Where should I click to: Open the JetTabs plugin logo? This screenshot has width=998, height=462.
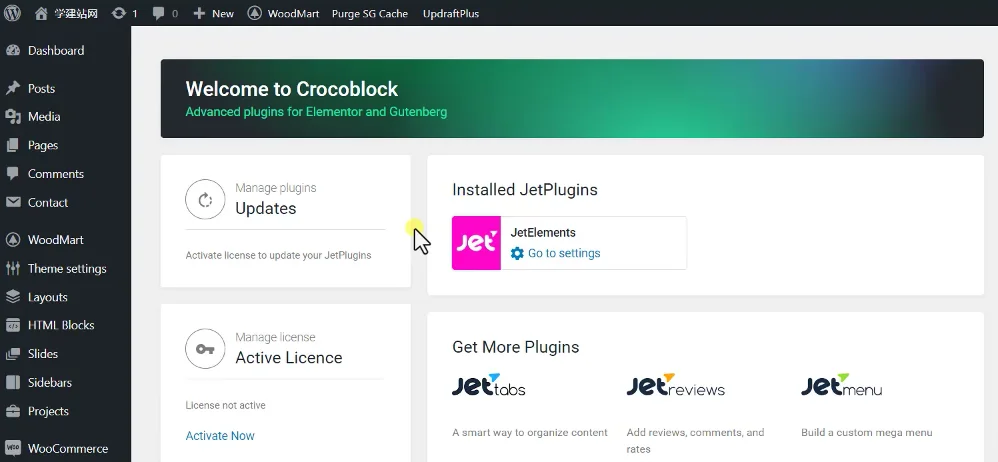[488, 385]
